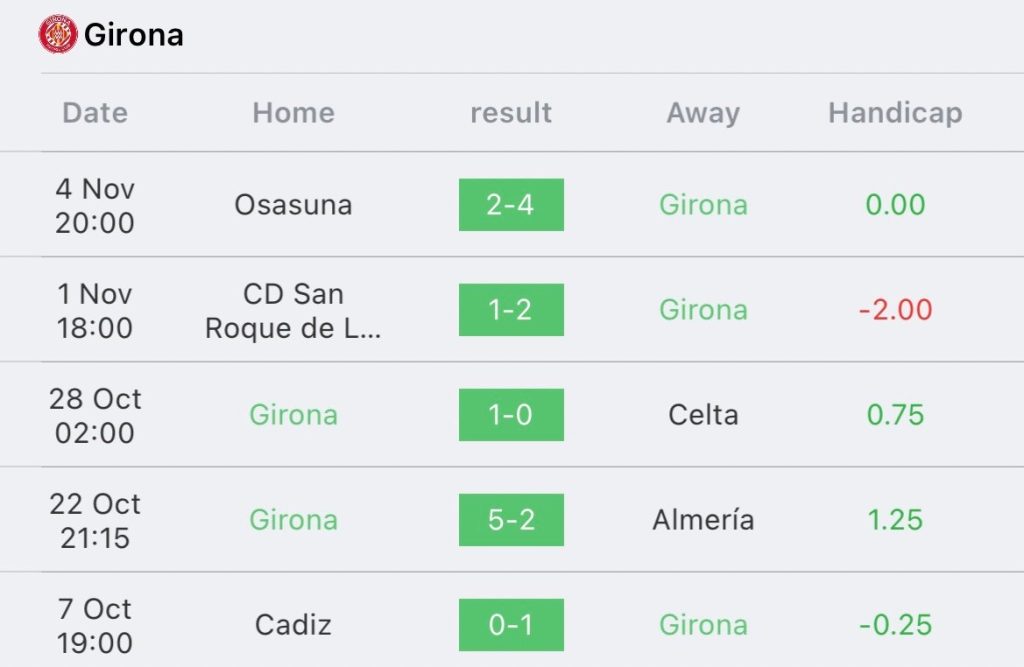This screenshot has width=1024, height=667.
Task: Click the -2.00 red handicap value
Action: click(x=895, y=310)
